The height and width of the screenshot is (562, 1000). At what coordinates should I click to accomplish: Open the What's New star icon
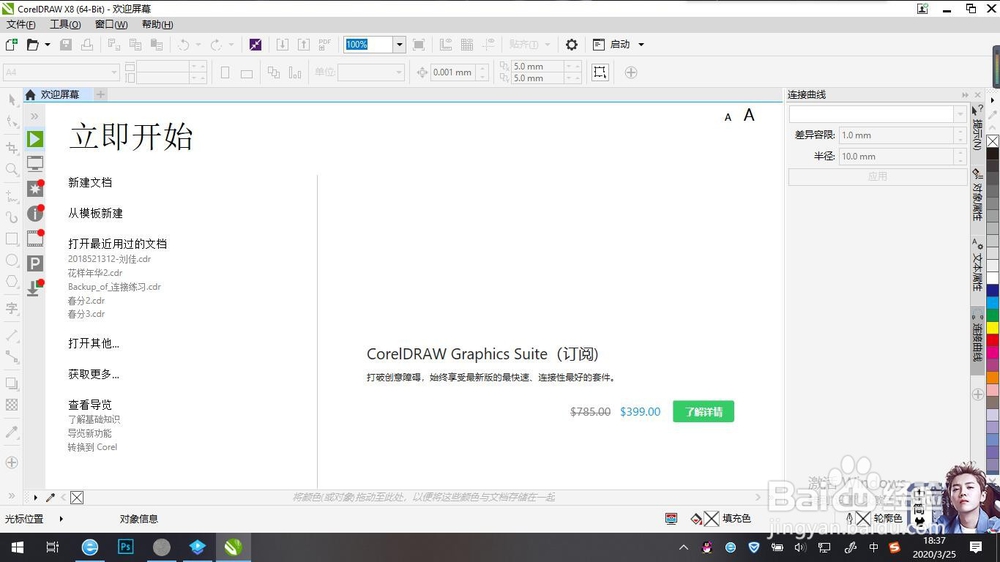coord(35,189)
